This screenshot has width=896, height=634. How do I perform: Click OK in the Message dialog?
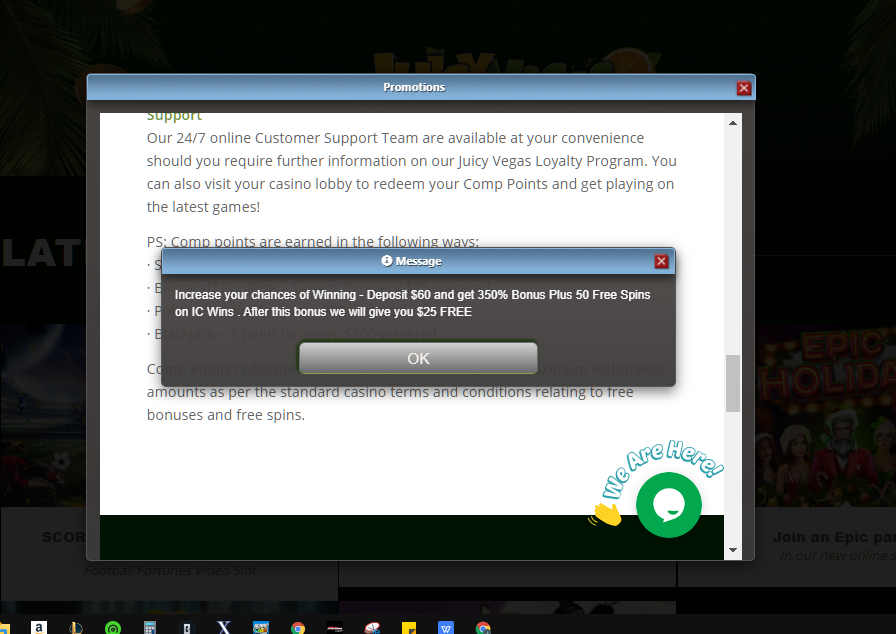click(x=418, y=358)
